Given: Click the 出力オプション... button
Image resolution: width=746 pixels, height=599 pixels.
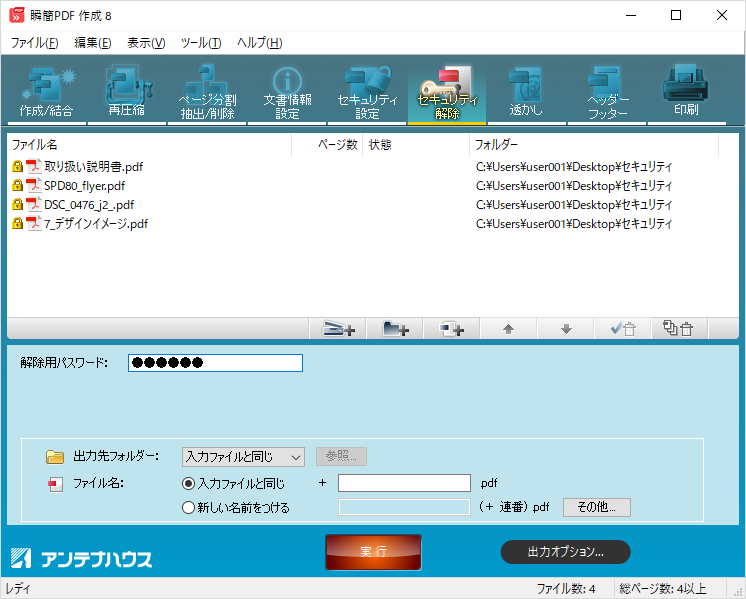Looking at the screenshot, I should 565,552.
